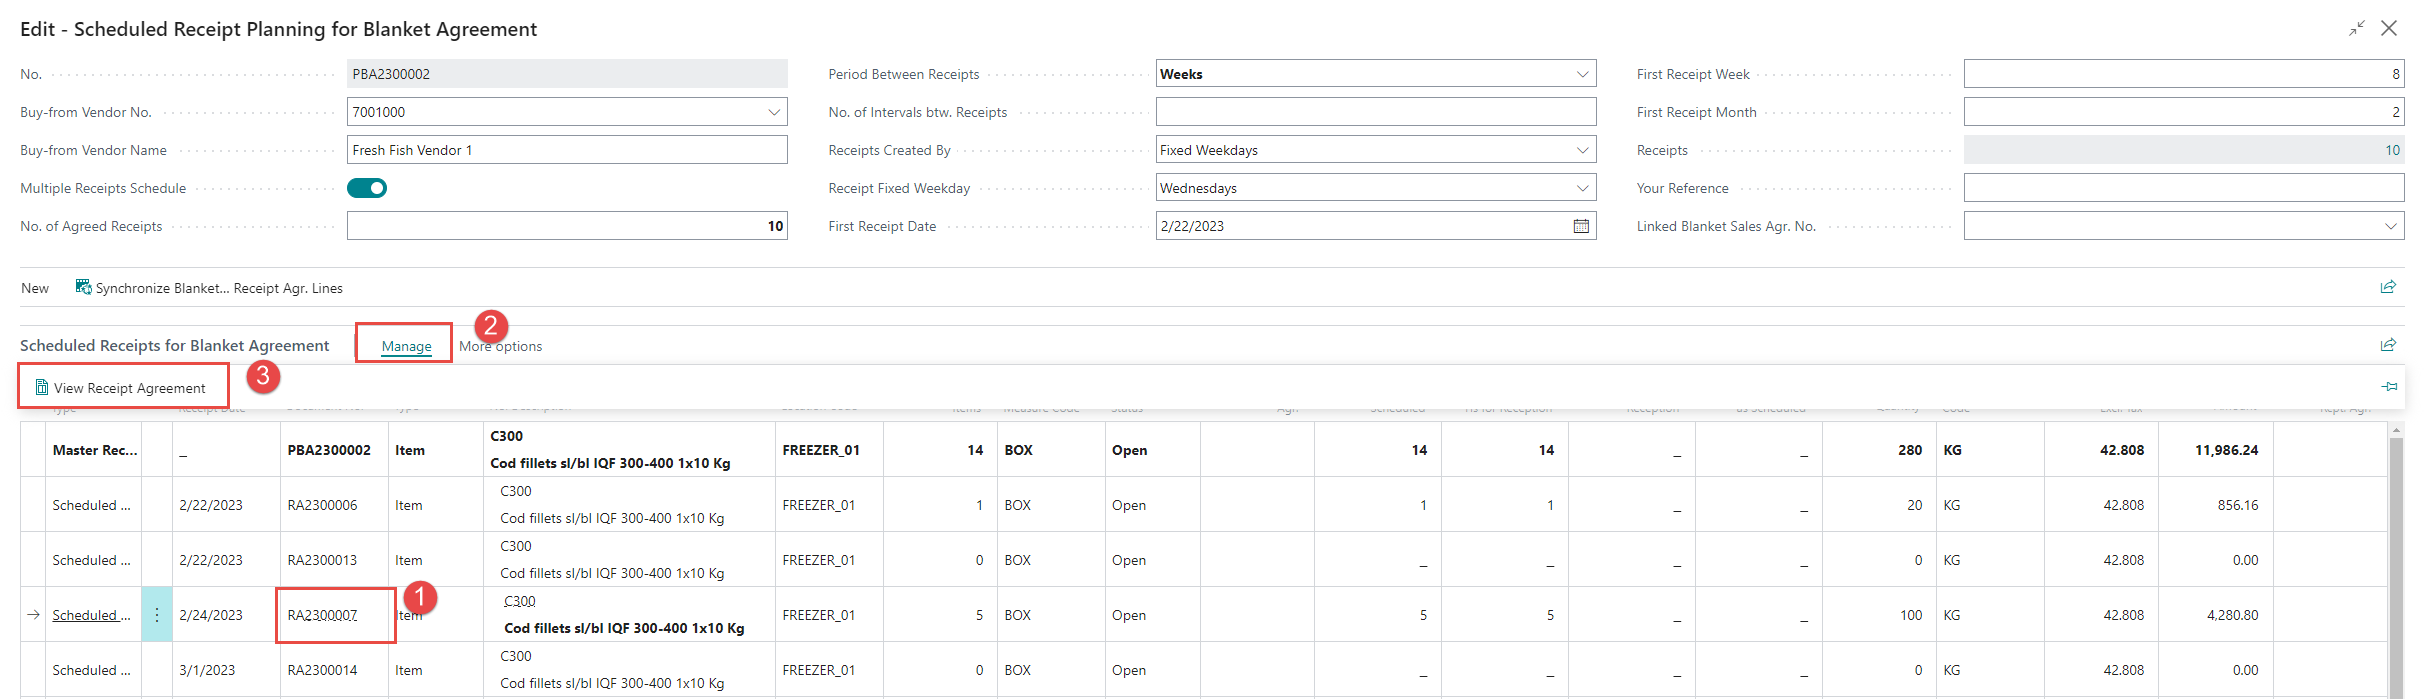The image size is (2426, 699).
Task: Click the share icon beside Scheduled Receipts section
Action: point(2388,345)
